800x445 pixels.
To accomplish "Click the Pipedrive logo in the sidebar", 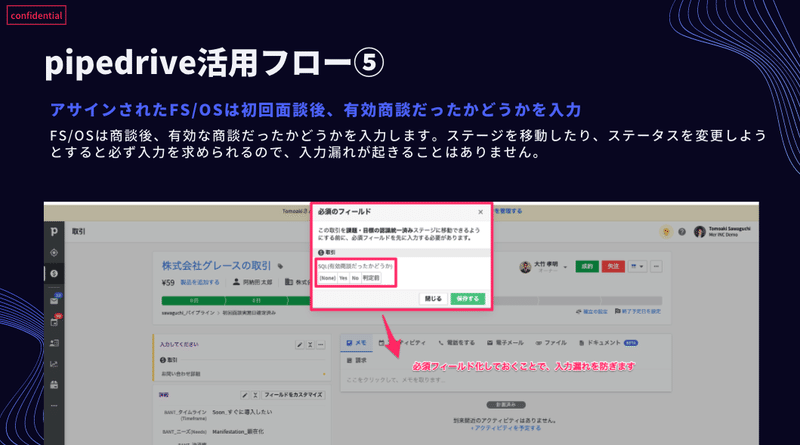I will pos(54,232).
